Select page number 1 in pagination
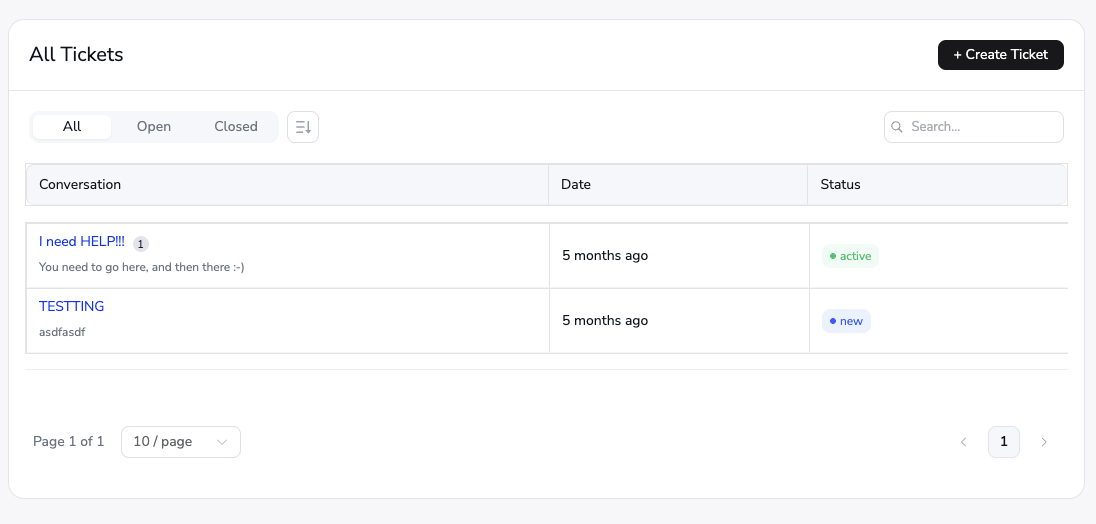The image size is (1096, 524). point(1004,442)
